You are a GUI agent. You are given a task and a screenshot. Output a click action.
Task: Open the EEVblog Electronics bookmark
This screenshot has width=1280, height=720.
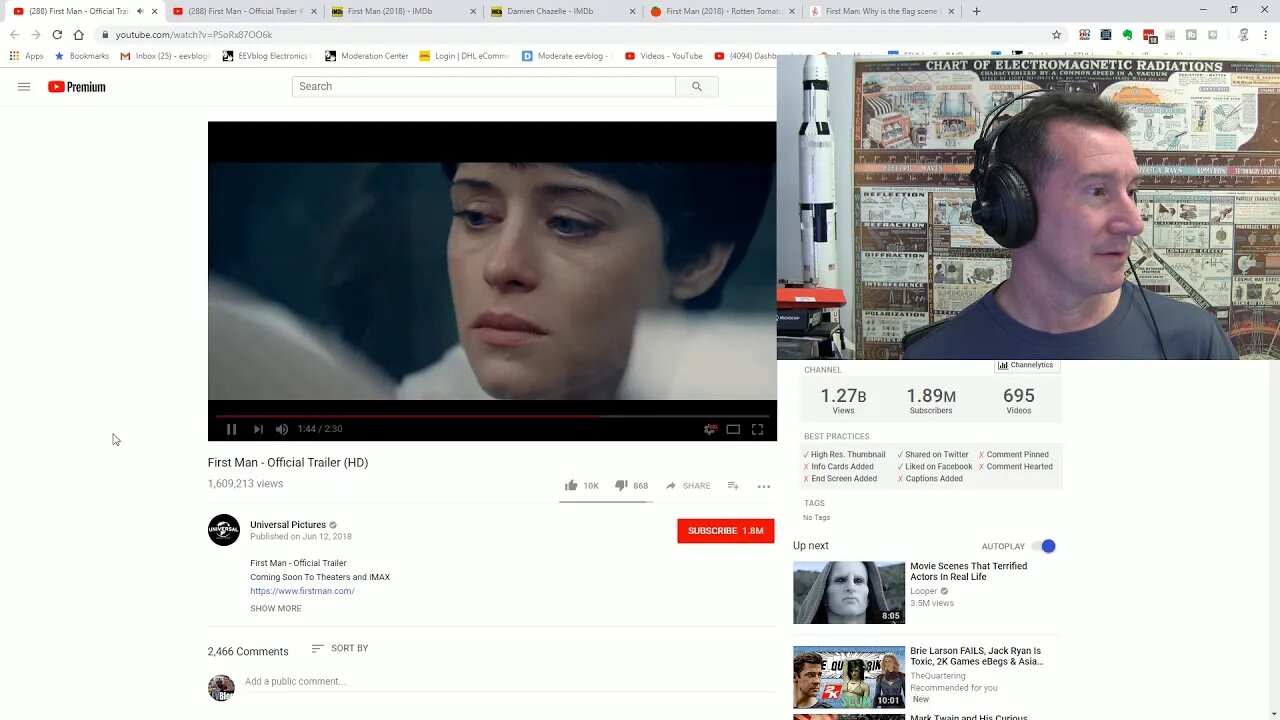[x=267, y=56]
